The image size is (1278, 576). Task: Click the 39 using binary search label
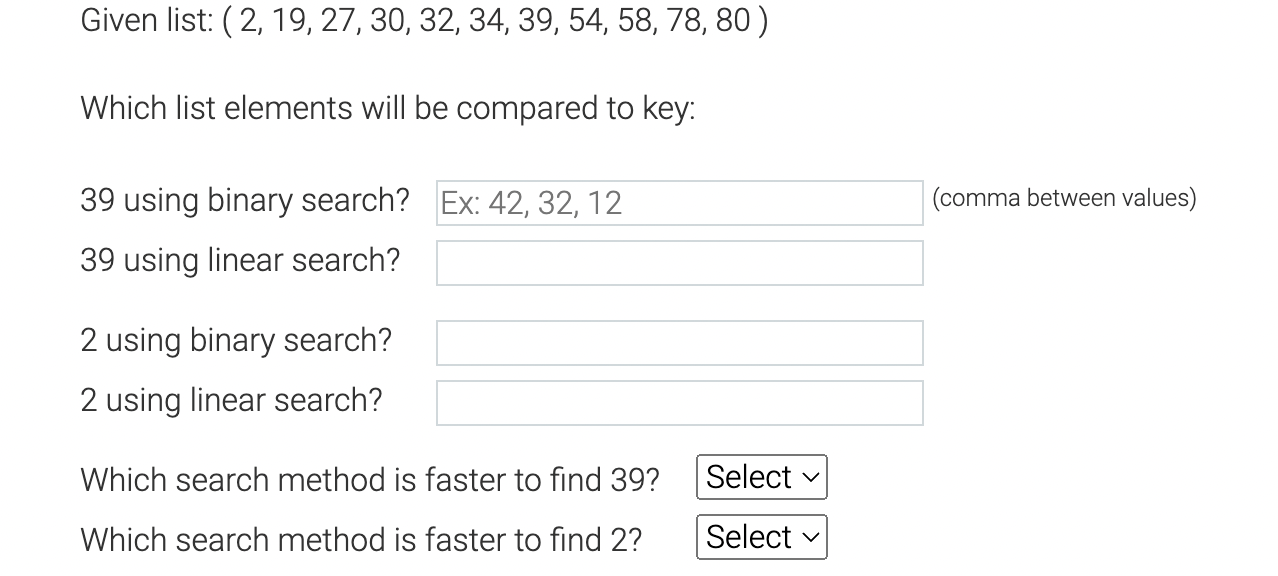[x=244, y=200]
